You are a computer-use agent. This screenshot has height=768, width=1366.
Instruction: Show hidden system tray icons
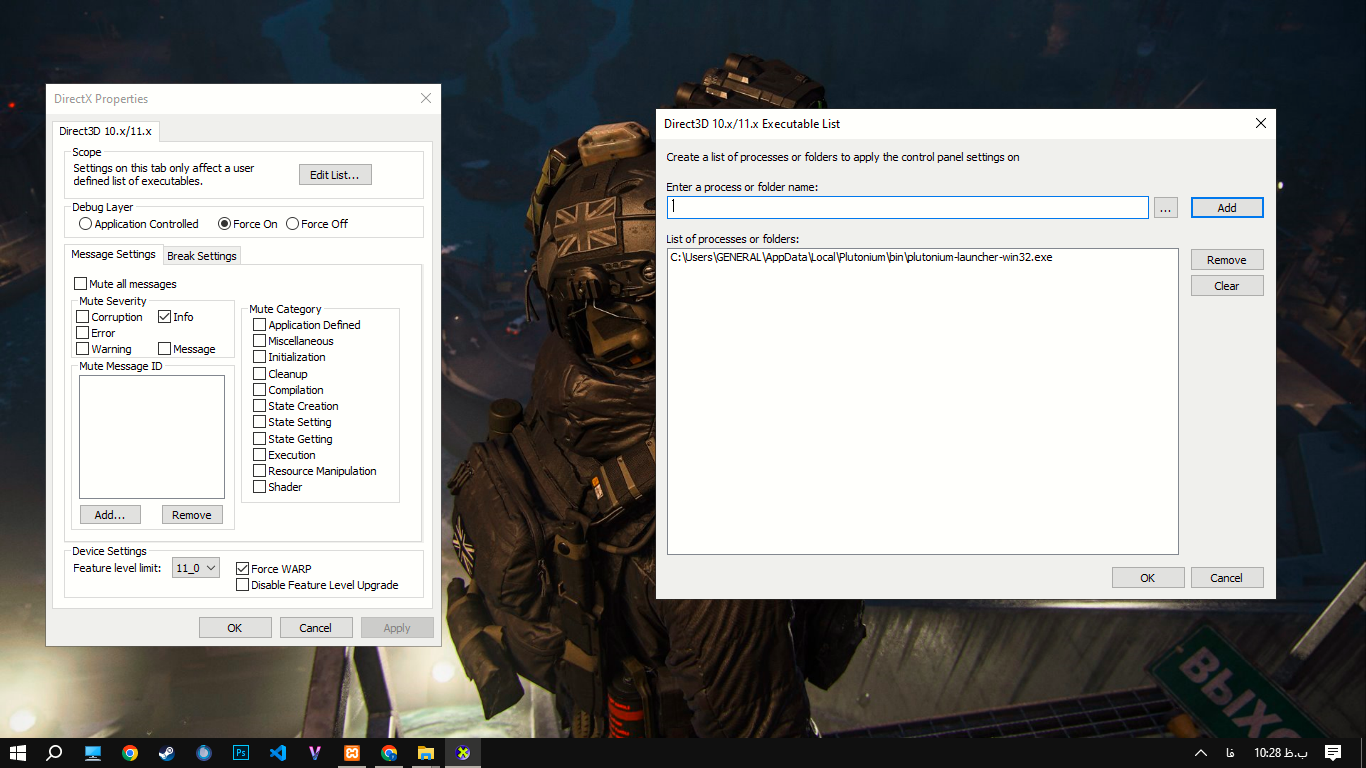click(x=1201, y=753)
